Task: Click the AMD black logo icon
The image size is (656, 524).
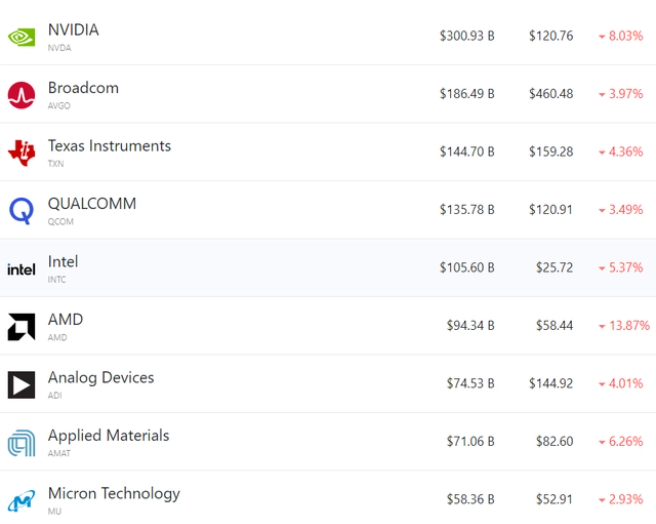Action: pos(21,327)
